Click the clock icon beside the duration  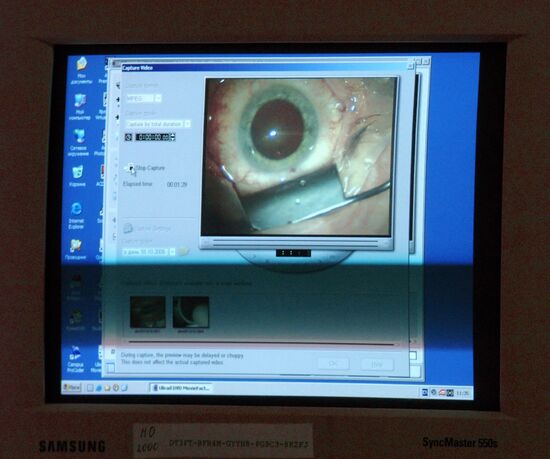tap(129, 137)
